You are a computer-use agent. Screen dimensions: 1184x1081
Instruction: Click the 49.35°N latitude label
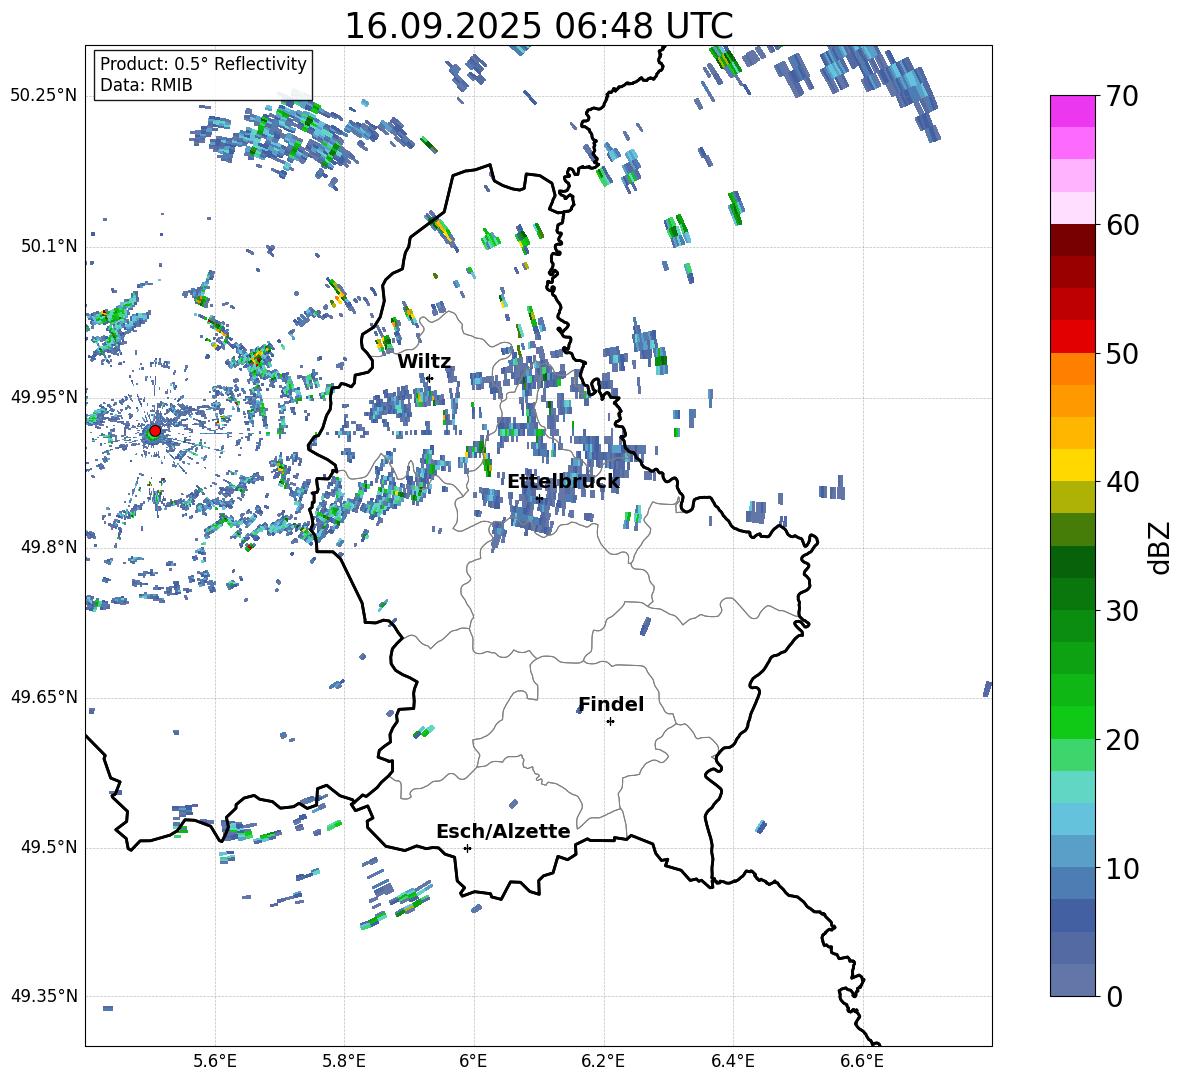coord(44,996)
